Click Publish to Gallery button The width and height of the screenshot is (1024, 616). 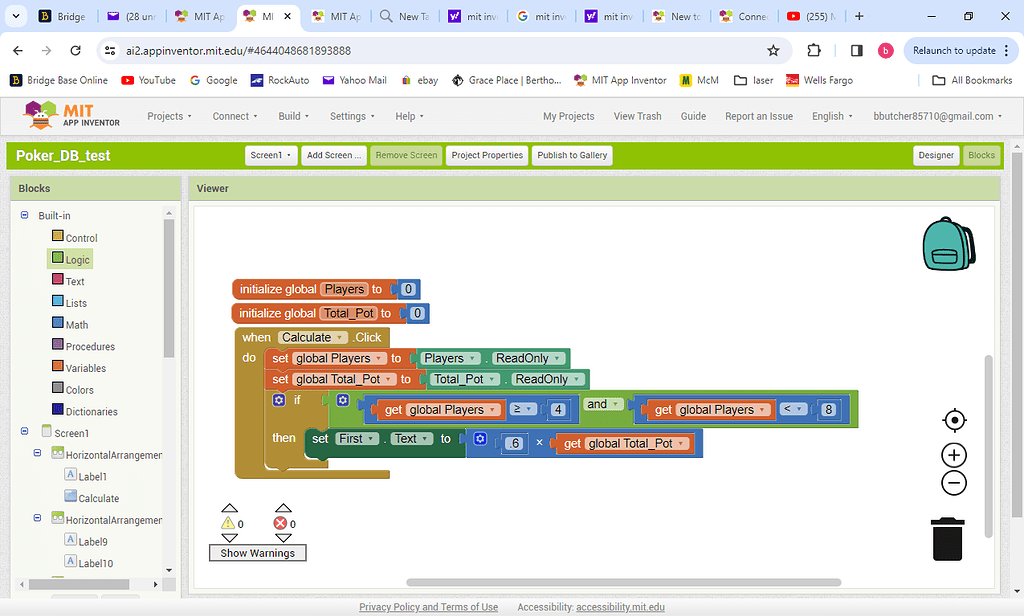[x=572, y=155]
